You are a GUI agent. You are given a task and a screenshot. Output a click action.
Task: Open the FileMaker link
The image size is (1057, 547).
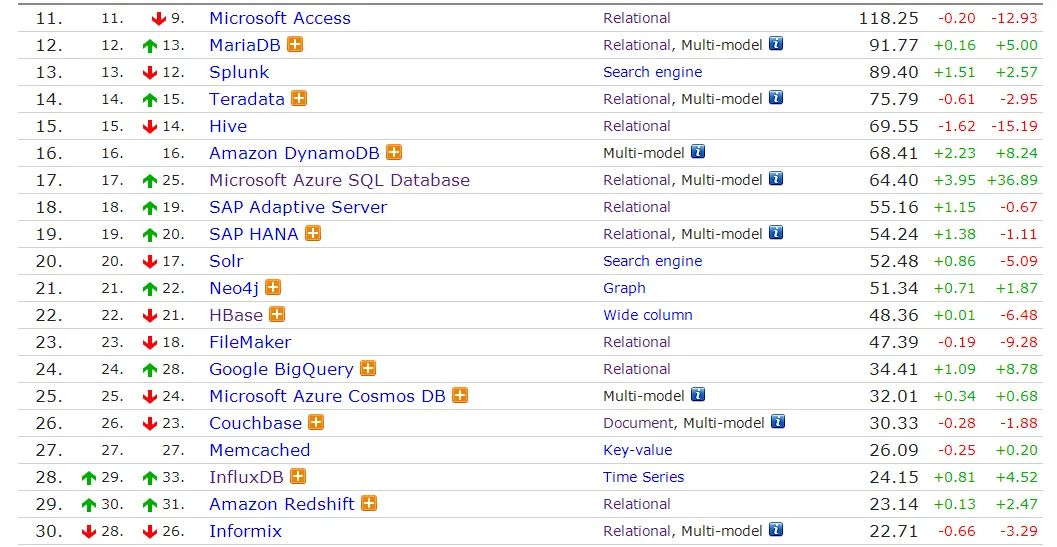click(250, 342)
